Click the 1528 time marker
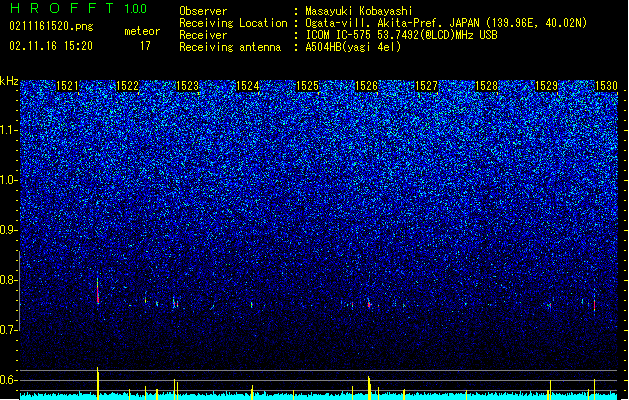Screen dimensions: 629x400 tap(486, 86)
